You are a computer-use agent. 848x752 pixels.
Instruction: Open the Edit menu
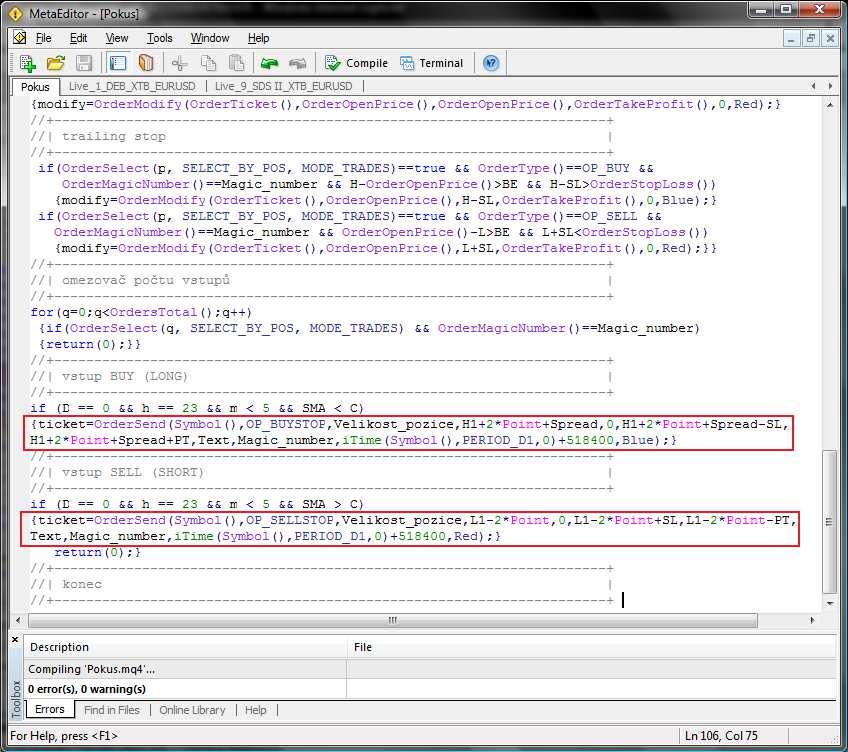(x=78, y=38)
